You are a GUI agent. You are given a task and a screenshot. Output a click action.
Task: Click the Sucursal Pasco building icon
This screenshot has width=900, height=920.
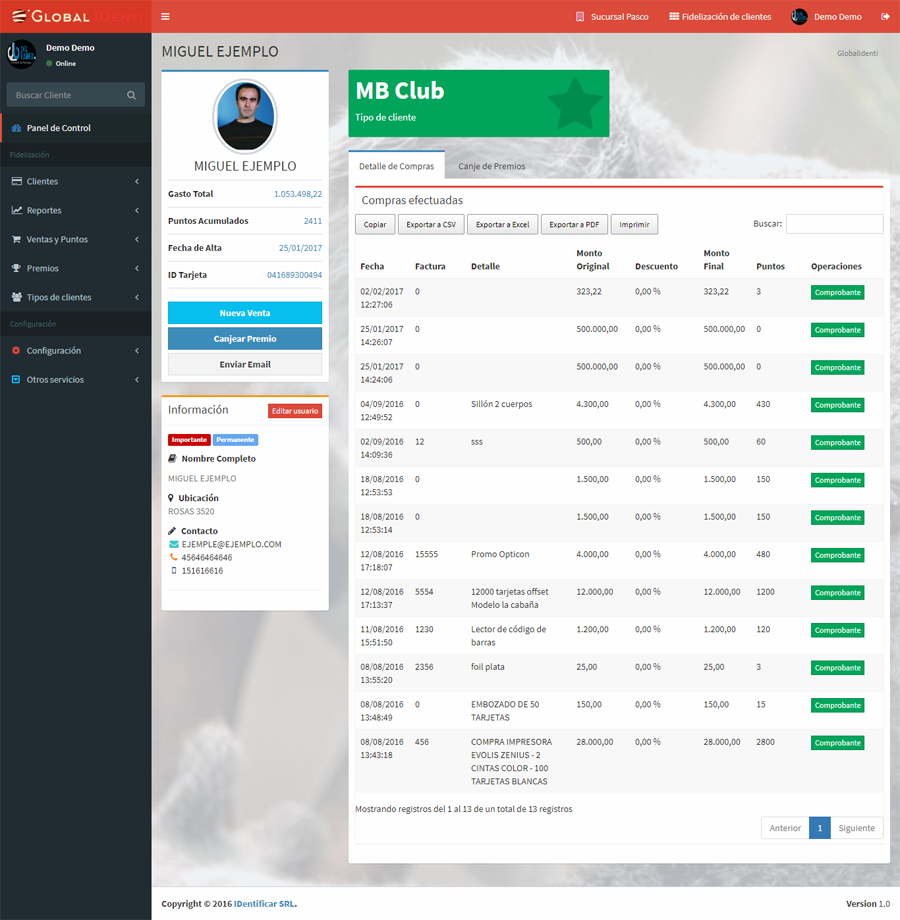pyautogui.click(x=580, y=17)
